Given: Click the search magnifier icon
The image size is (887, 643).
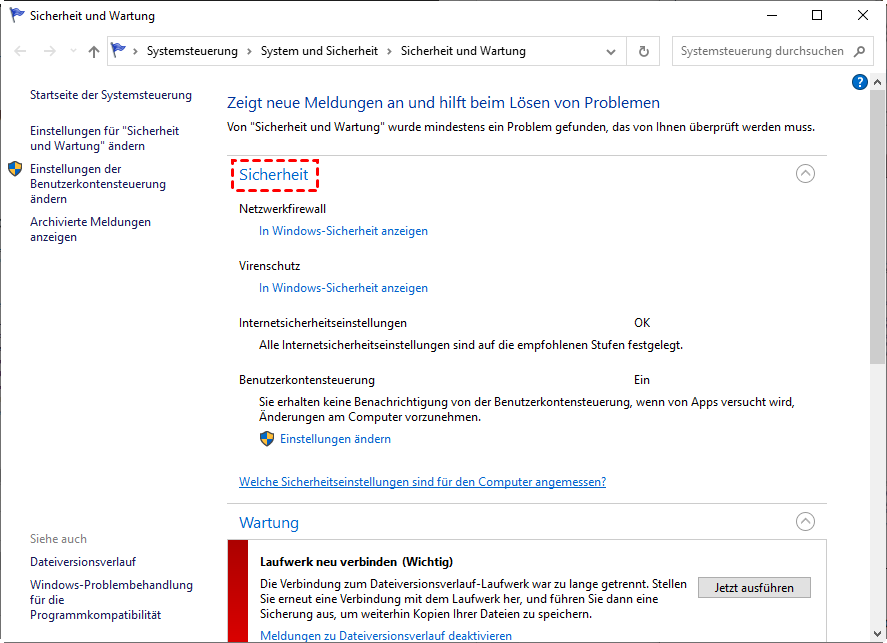Looking at the screenshot, I should tap(859, 51).
